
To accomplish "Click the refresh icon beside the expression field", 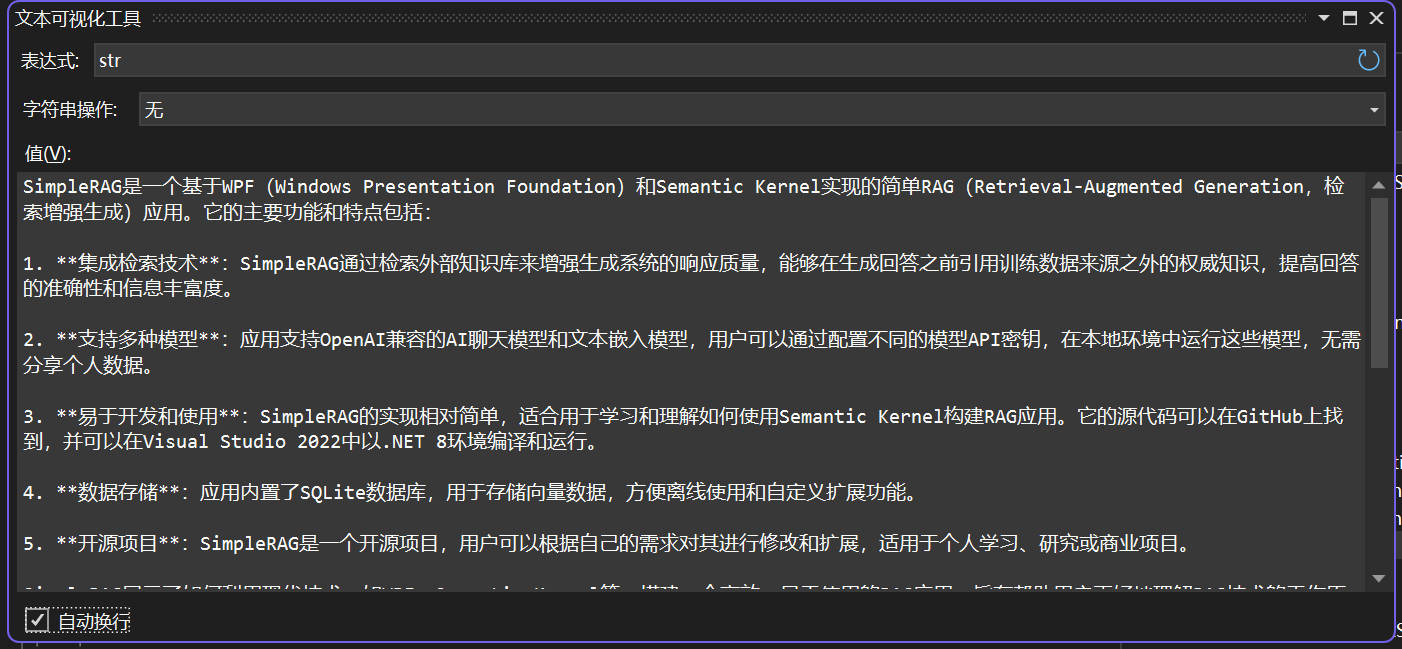I will click(1368, 61).
